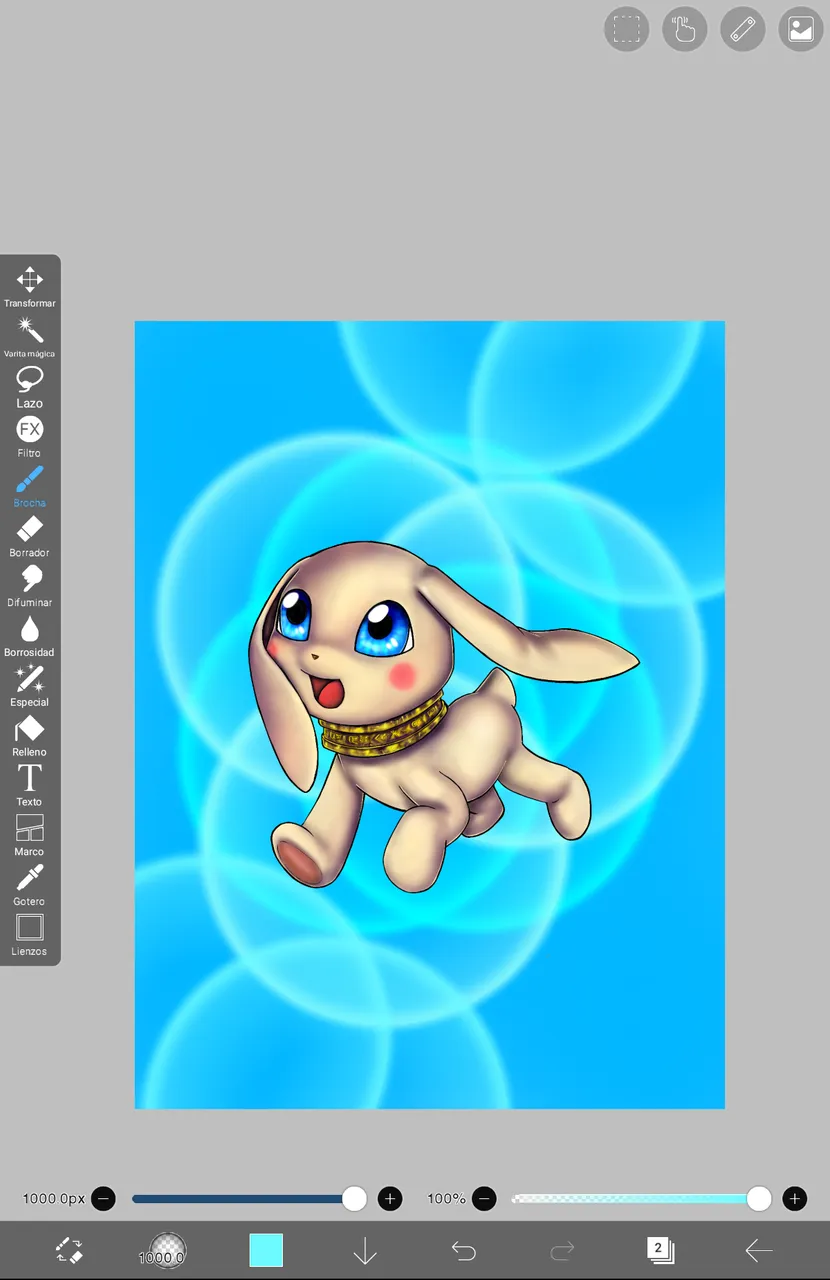Go back with the left arrow
Image resolution: width=830 pixels, height=1280 pixels.
pos(759,1250)
